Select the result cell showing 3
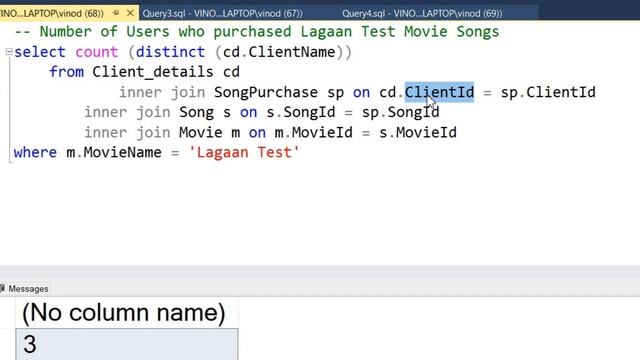640x360 pixels. click(127, 344)
